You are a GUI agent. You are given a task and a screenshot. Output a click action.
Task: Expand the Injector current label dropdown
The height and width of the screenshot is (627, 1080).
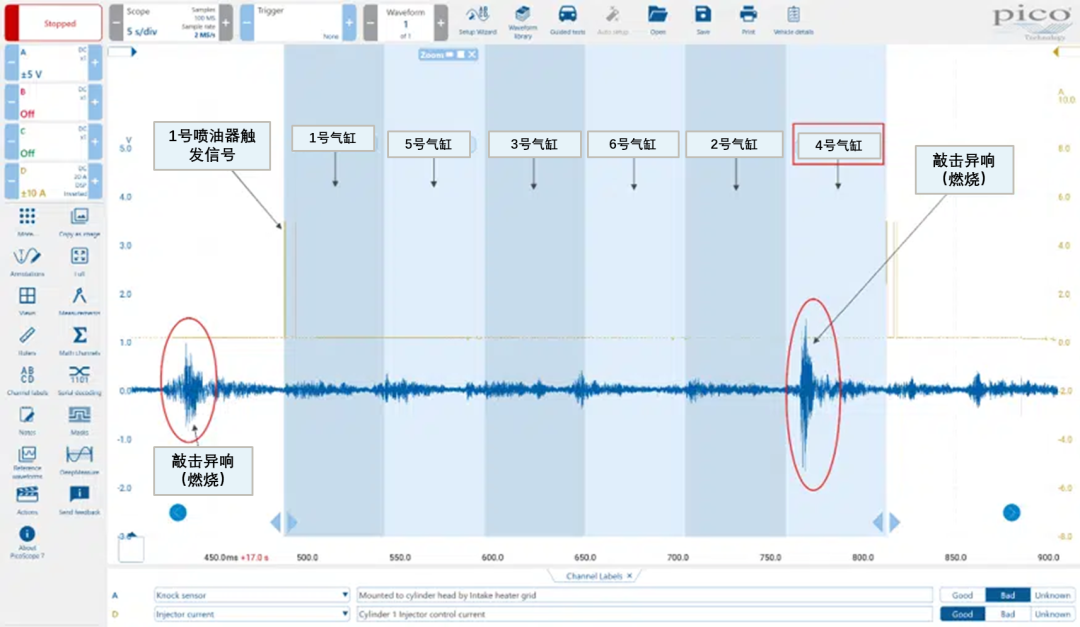click(x=344, y=614)
